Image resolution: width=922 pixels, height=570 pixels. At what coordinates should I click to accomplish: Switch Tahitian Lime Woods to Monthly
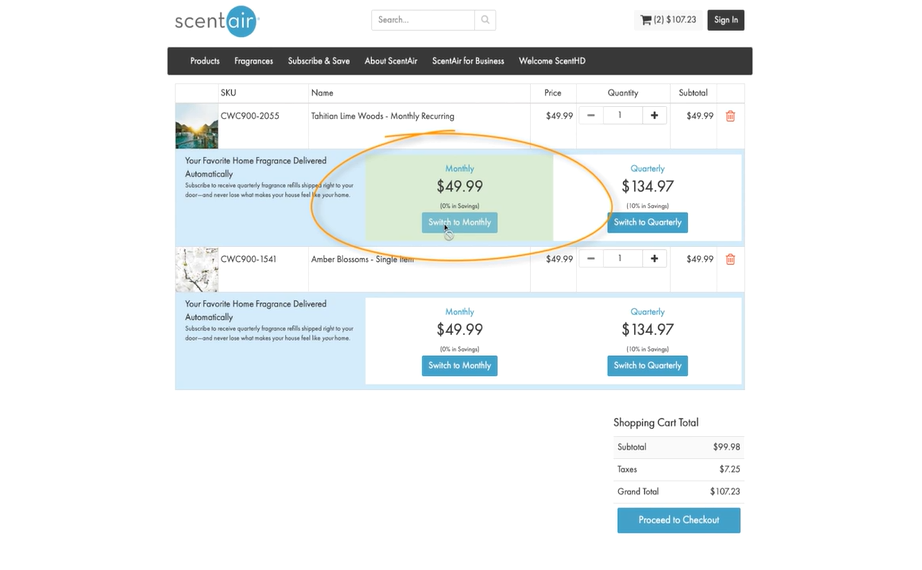[x=459, y=222]
